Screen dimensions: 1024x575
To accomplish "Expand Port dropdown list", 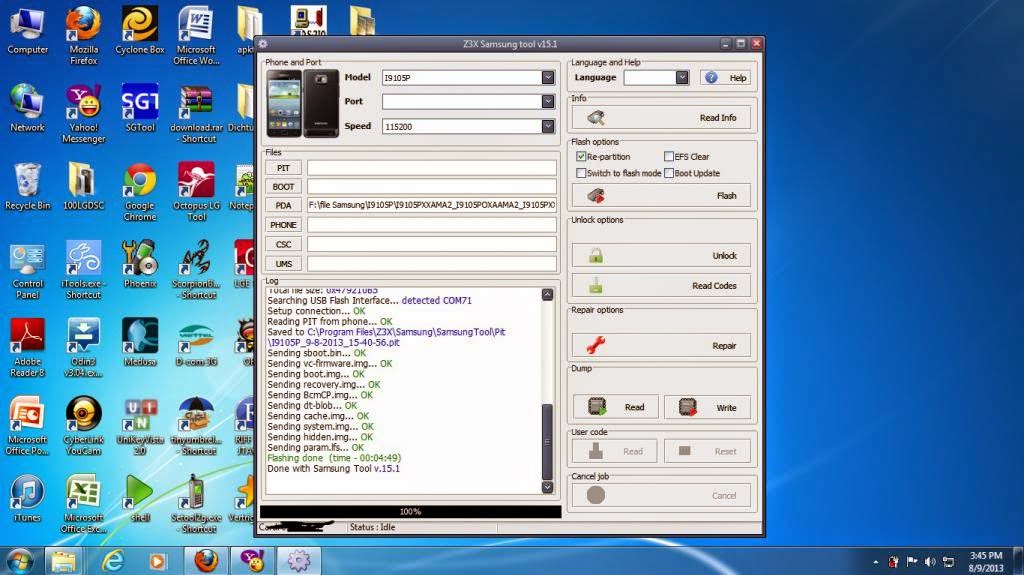I will click(548, 102).
